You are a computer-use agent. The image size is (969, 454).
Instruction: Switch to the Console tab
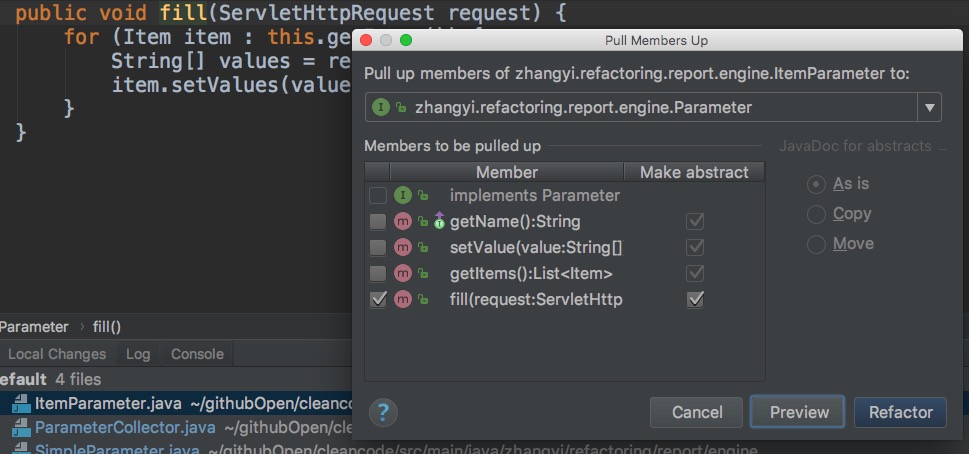[197, 354]
